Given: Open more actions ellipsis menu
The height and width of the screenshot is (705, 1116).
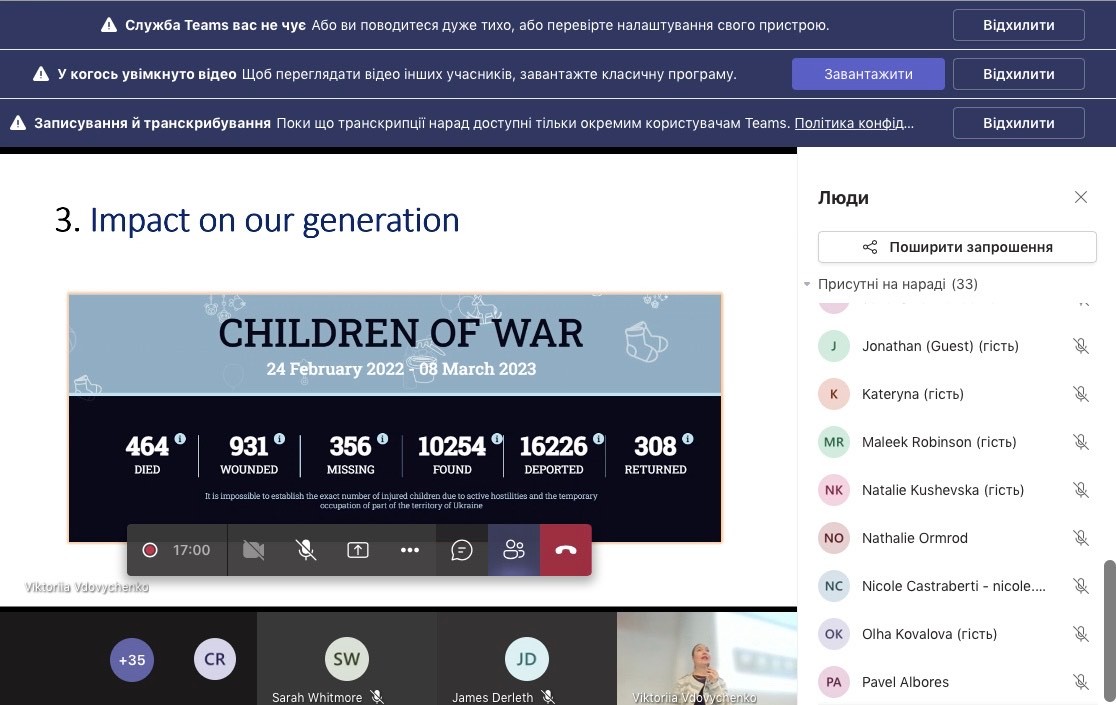Looking at the screenshot, I should coord(410,550).
